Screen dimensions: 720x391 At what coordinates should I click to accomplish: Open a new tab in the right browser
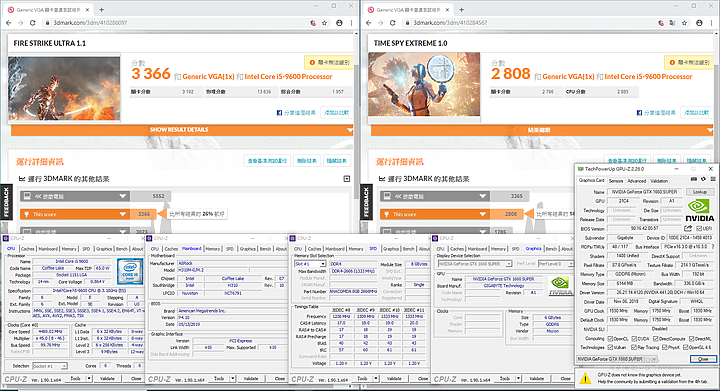coord(461,10)
